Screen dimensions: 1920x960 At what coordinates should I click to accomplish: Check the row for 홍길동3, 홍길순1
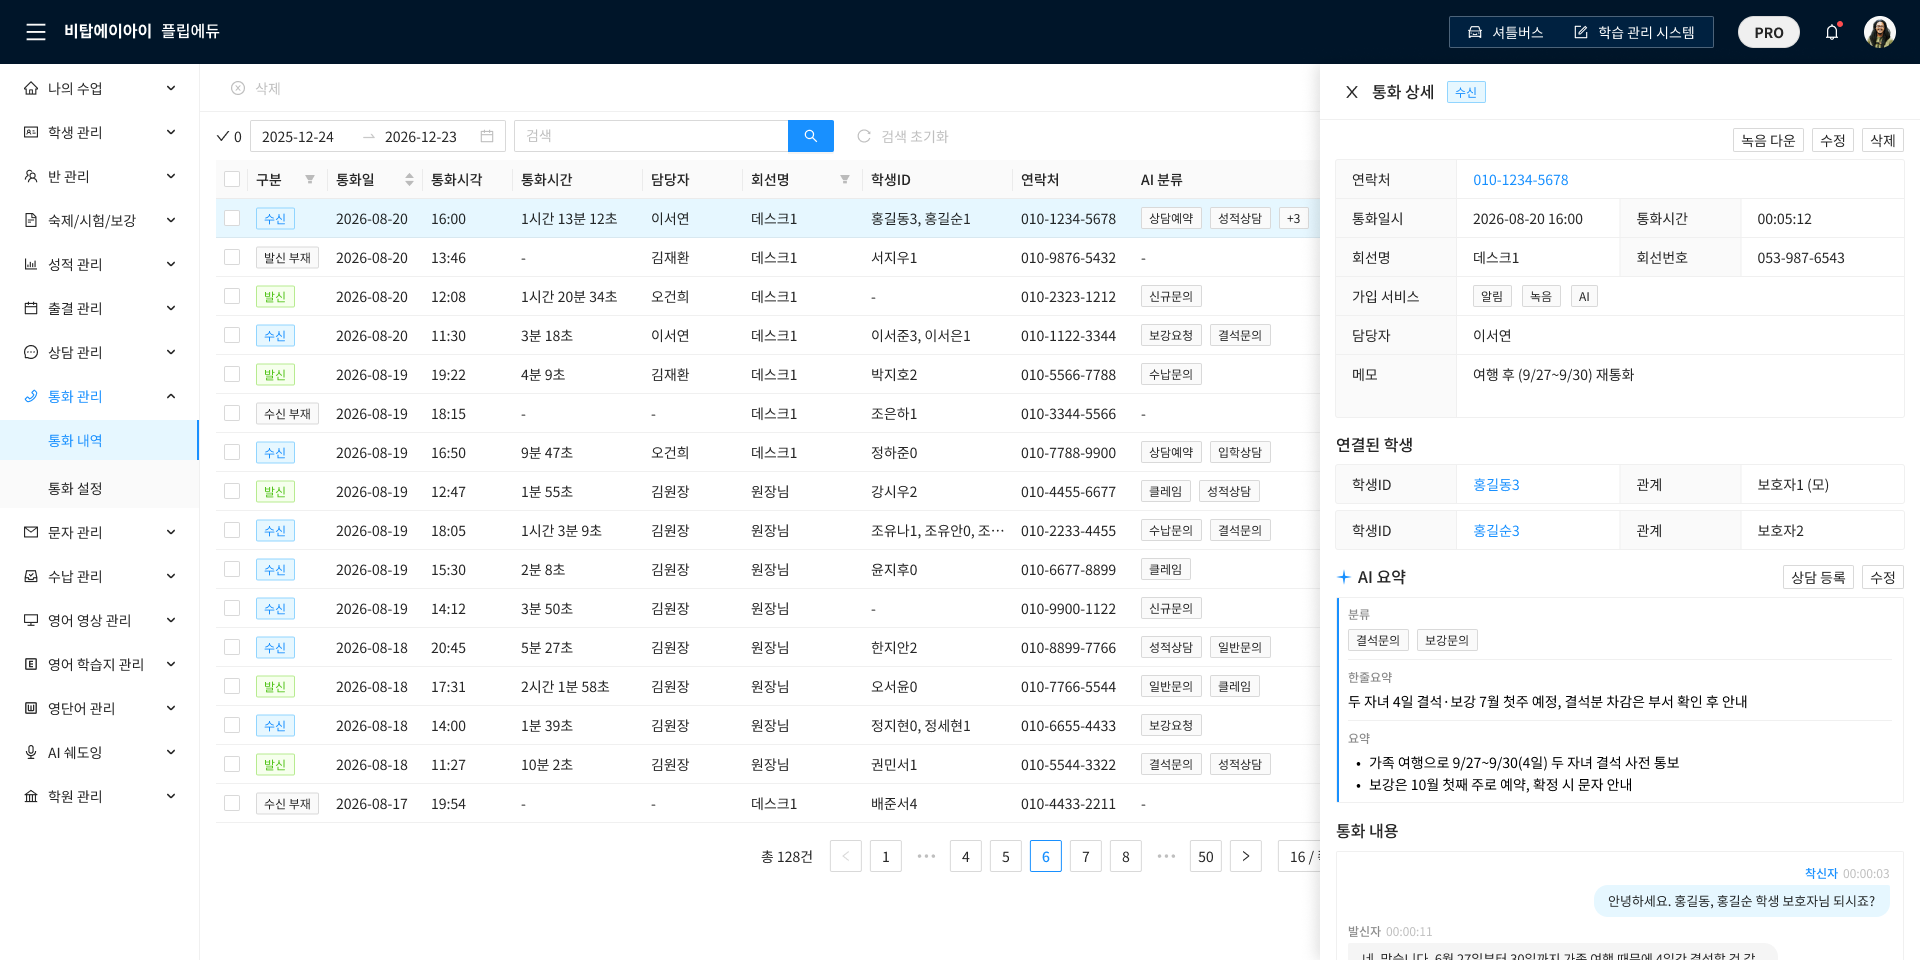[232, 218]
